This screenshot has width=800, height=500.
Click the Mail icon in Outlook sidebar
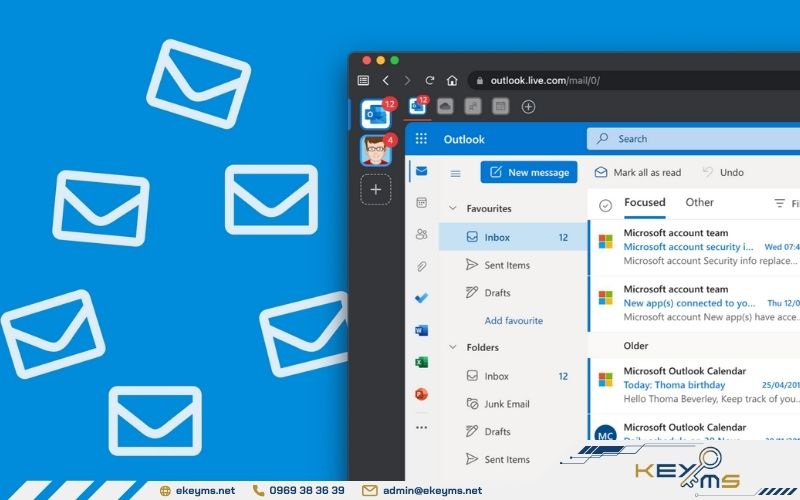421,171
